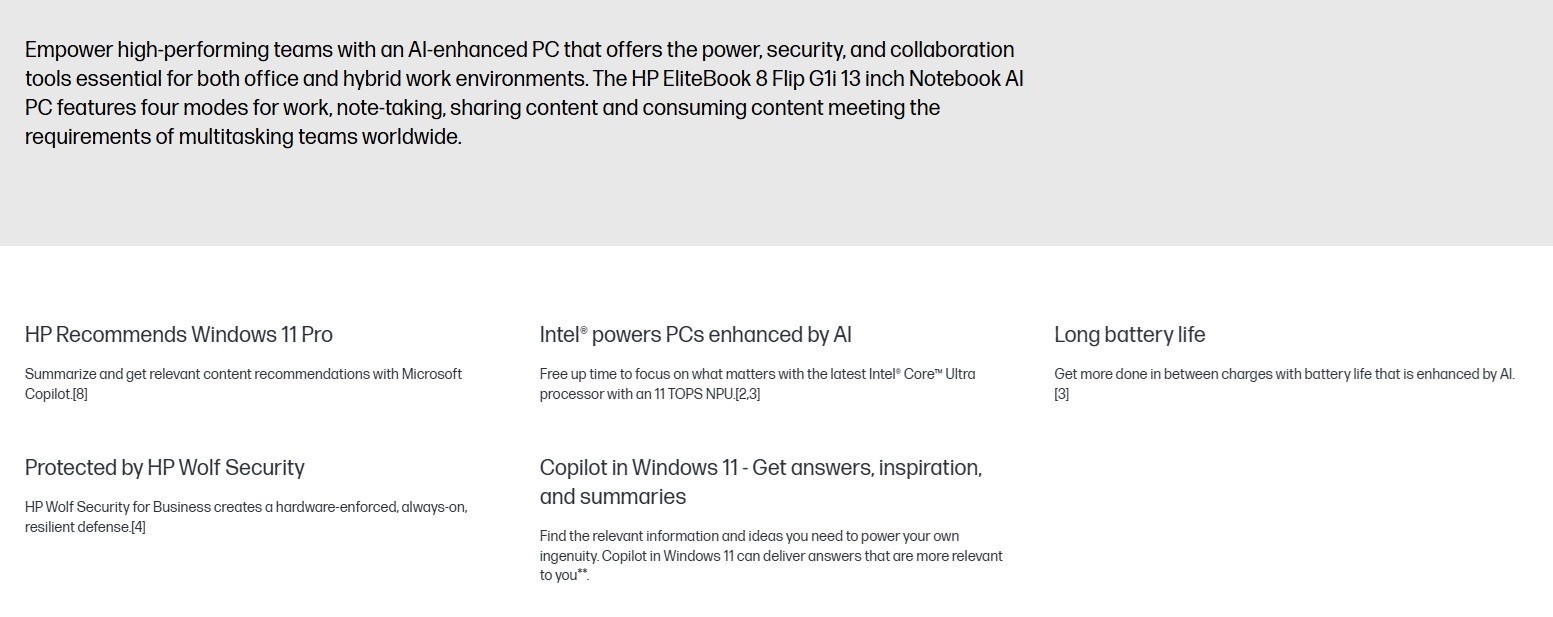Click the "Find the relevant information and ideas" paragraph
1553x617 pixels.
pyautogui.click(x=771, y=555)
